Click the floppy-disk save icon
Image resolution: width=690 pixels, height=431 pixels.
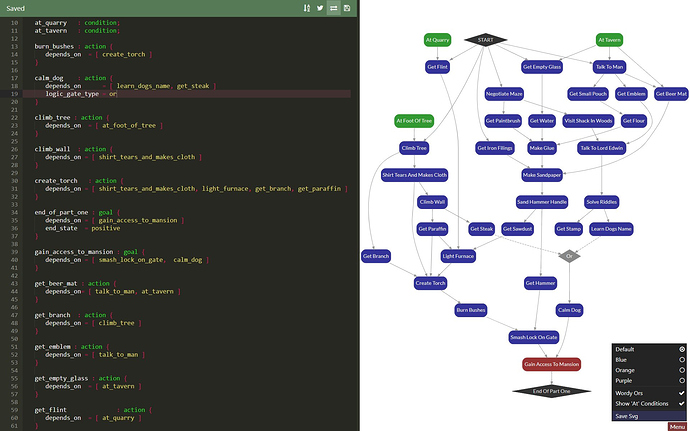347,8
